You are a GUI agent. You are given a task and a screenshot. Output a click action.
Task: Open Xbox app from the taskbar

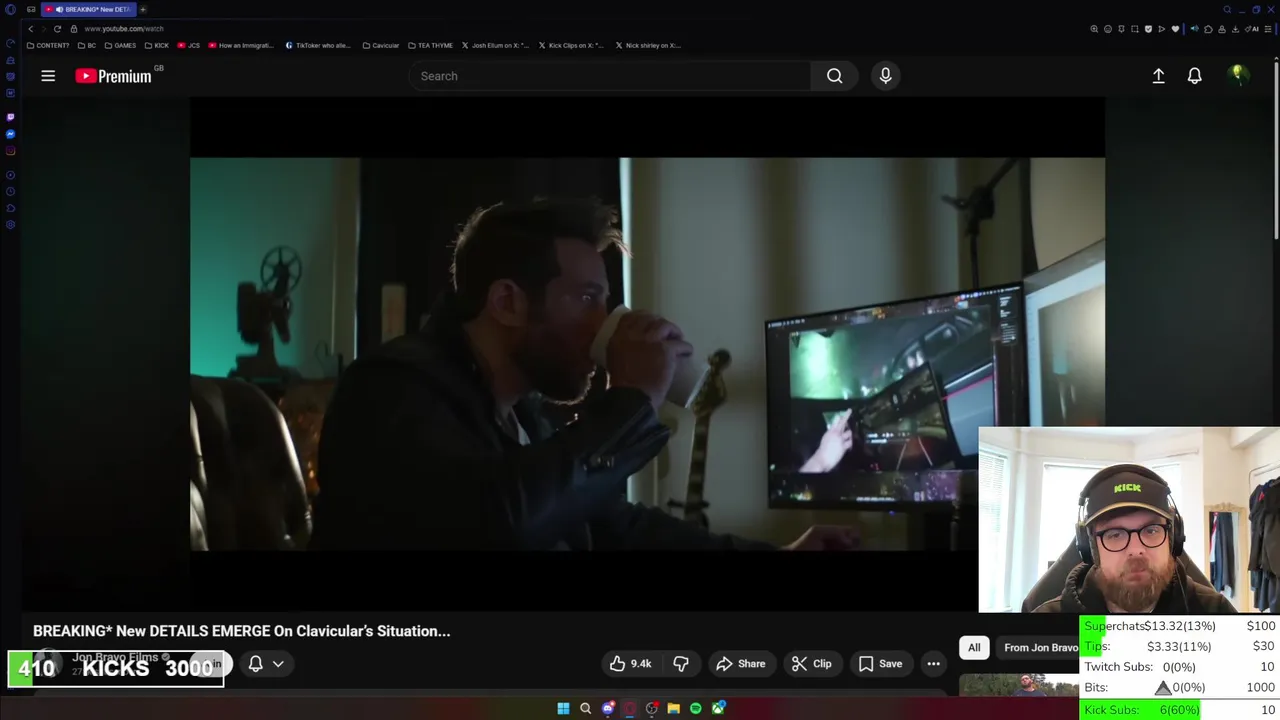(x=718, y=708)
